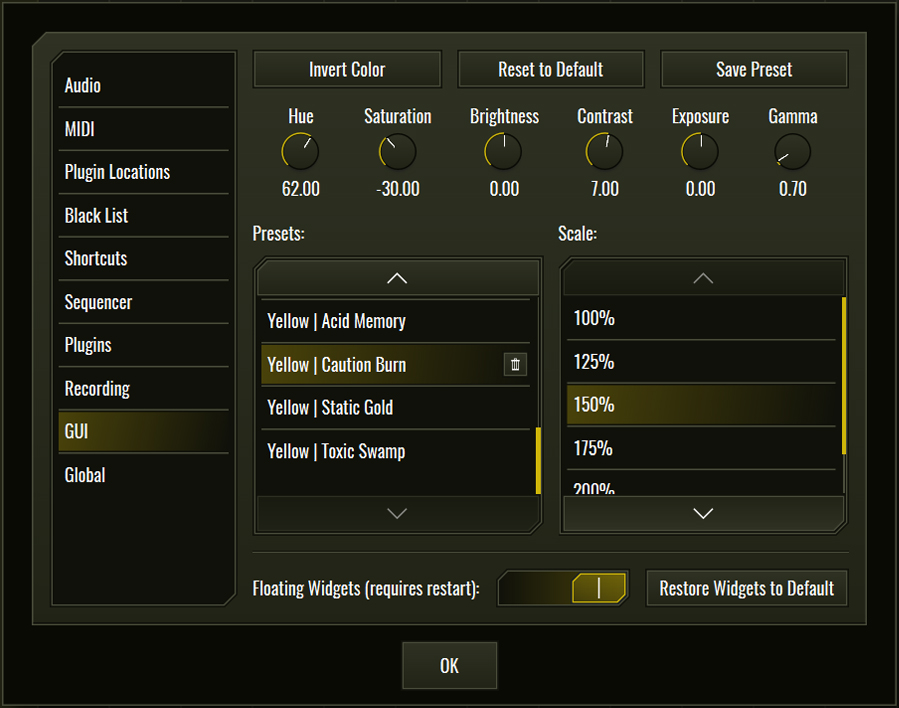Select the GUI settings tab
Screen dimensions: 899x708
click(x=143, y=432)
